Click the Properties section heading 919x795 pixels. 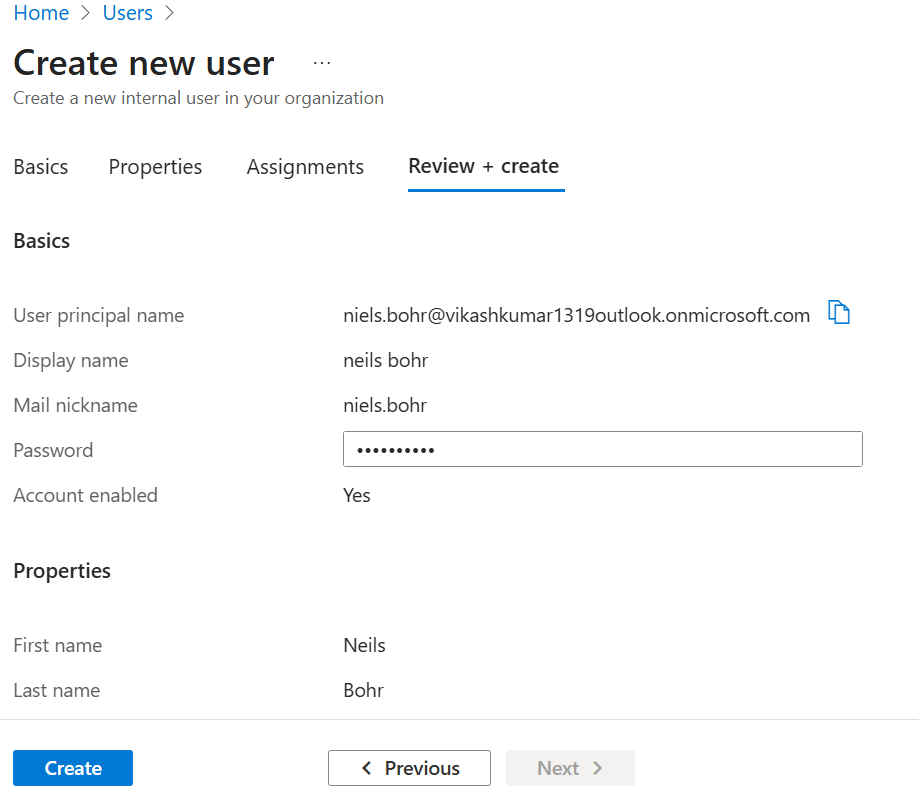pyautogui.click(x=62, y=571)
